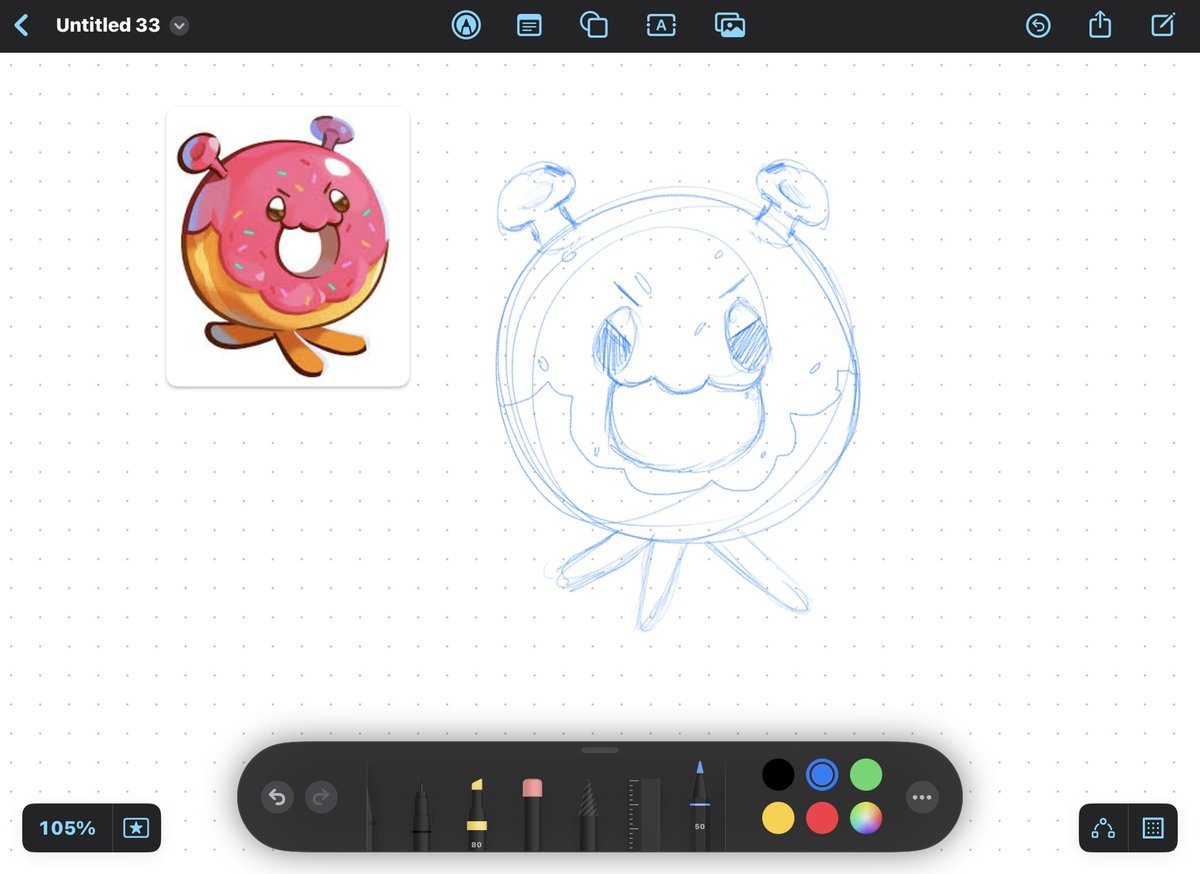Toggle the drawing markup pen icon
The width and height of the screenshot is (1200, 874).
pos(466,25)
